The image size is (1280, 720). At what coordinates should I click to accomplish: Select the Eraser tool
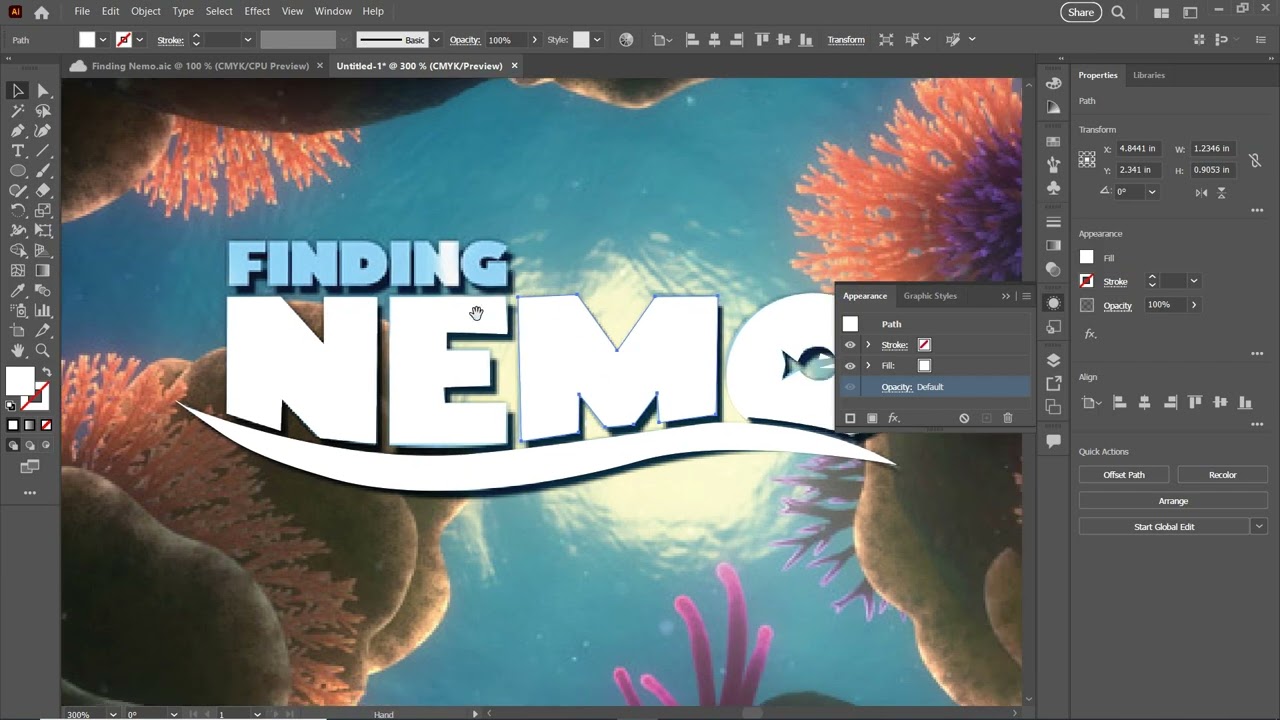[x=43, y=191]
